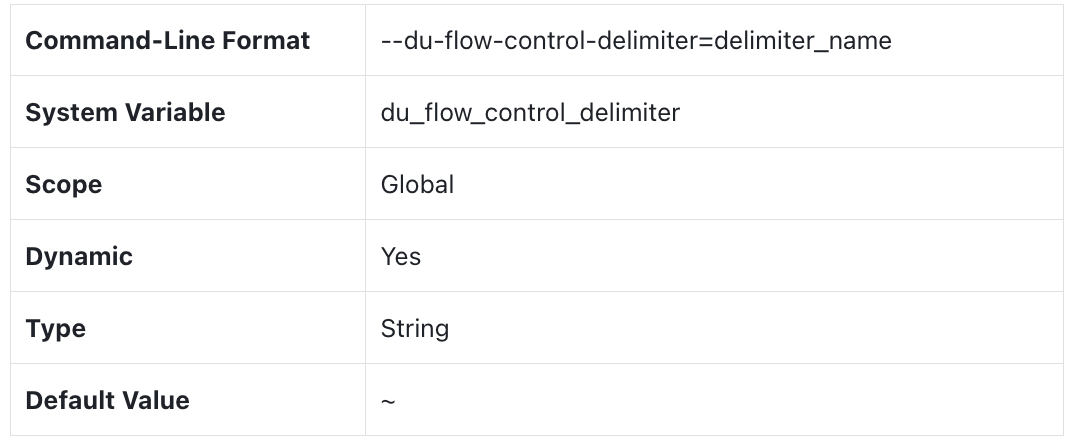Click the System Variable label cell
The height and width of the screenshot is (440, 1070).
coord(125,113)
